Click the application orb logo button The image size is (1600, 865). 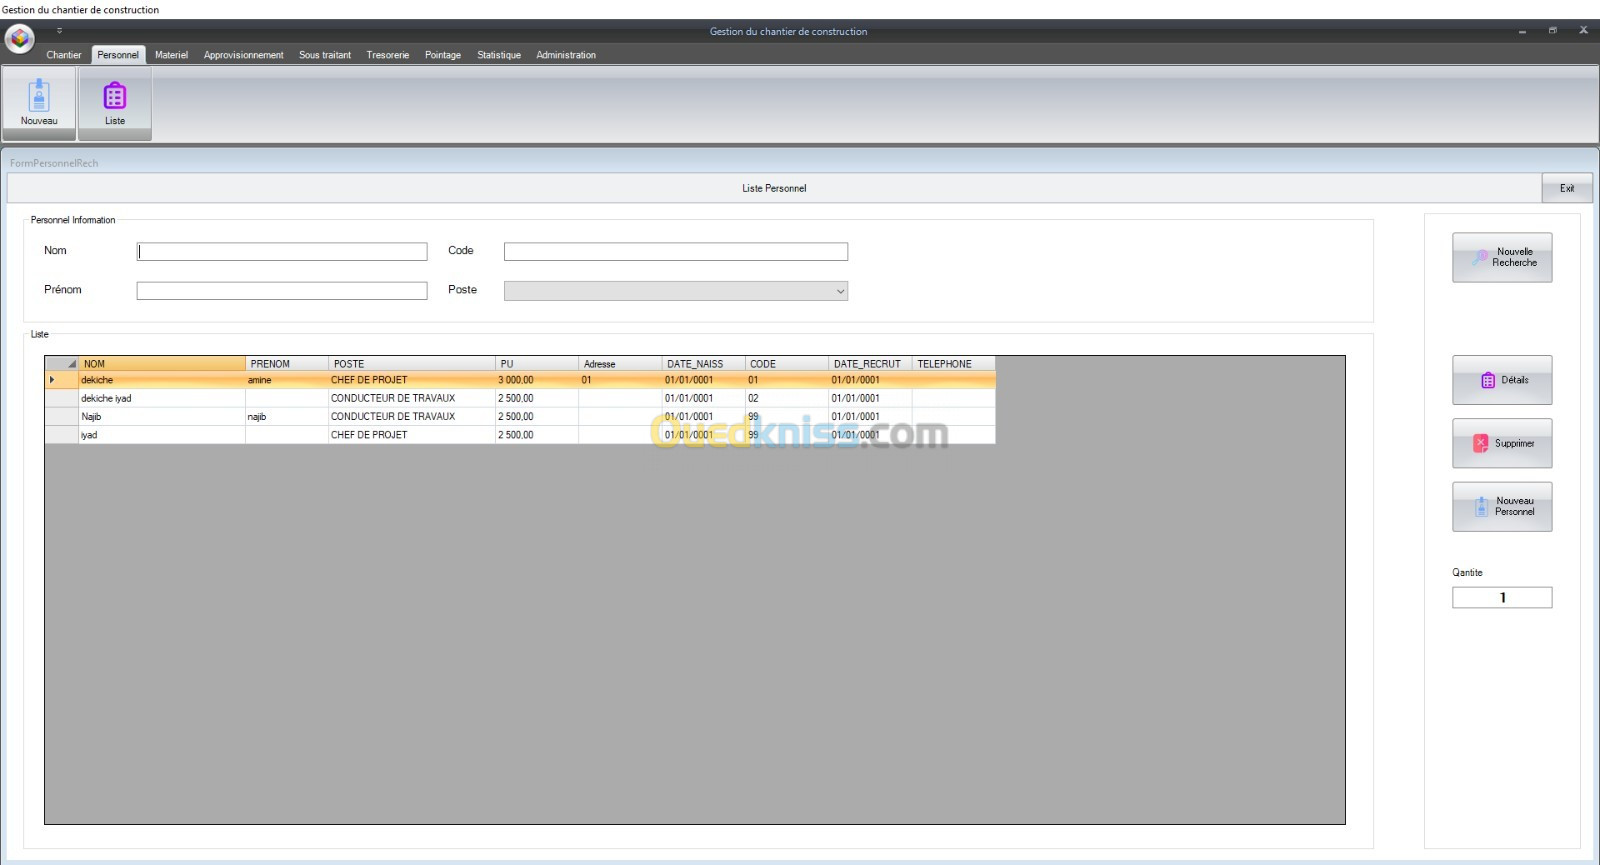20,38
